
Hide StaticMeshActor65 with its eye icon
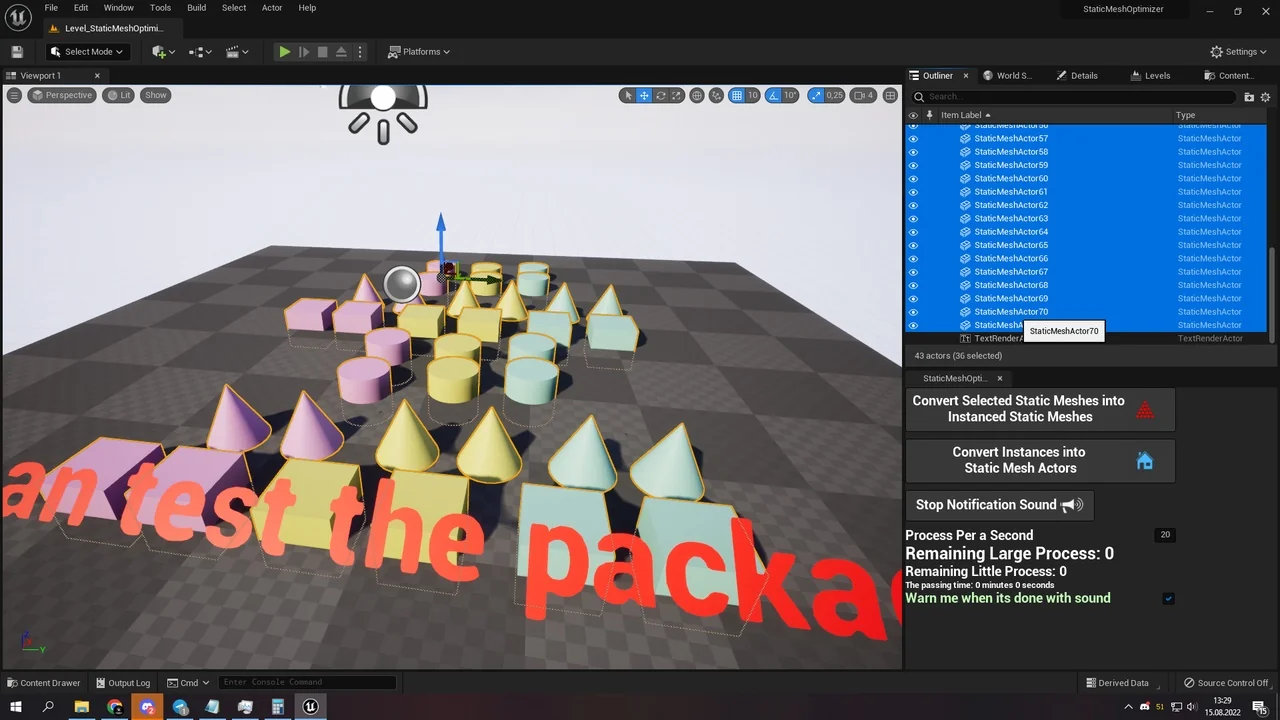[913, 245]
